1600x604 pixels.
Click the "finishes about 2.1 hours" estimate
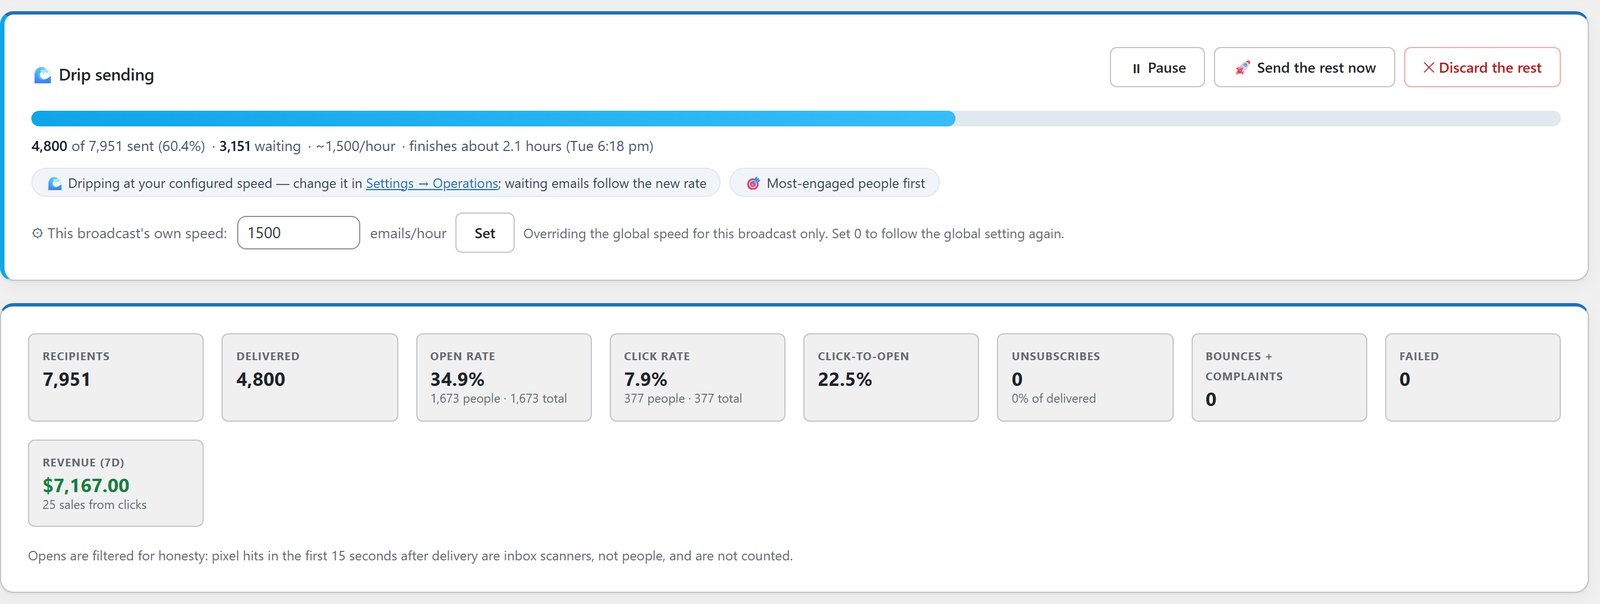[531, 146]
